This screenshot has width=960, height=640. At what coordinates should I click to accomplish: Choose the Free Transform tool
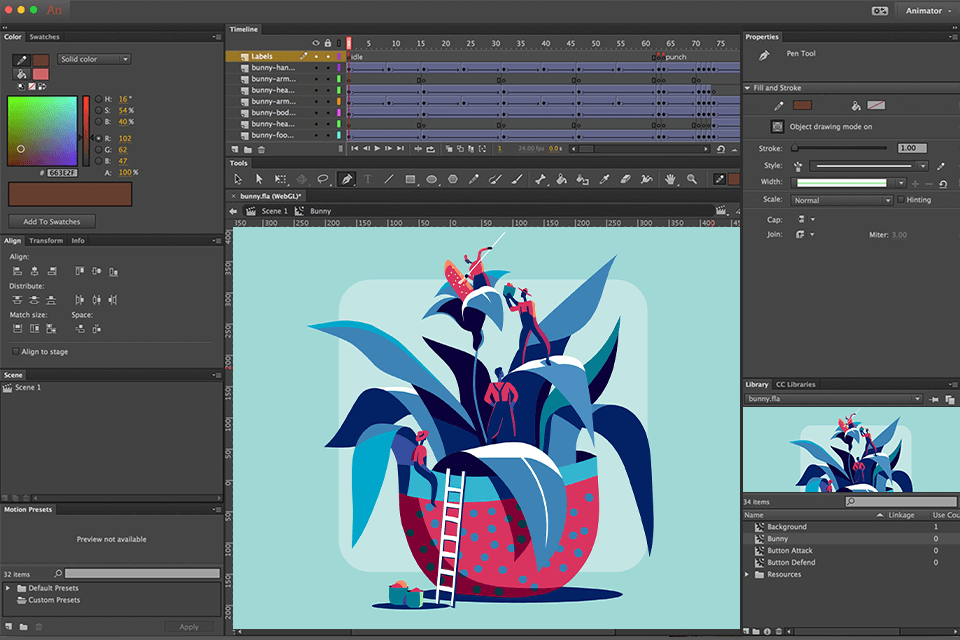[x=280, y=179]
